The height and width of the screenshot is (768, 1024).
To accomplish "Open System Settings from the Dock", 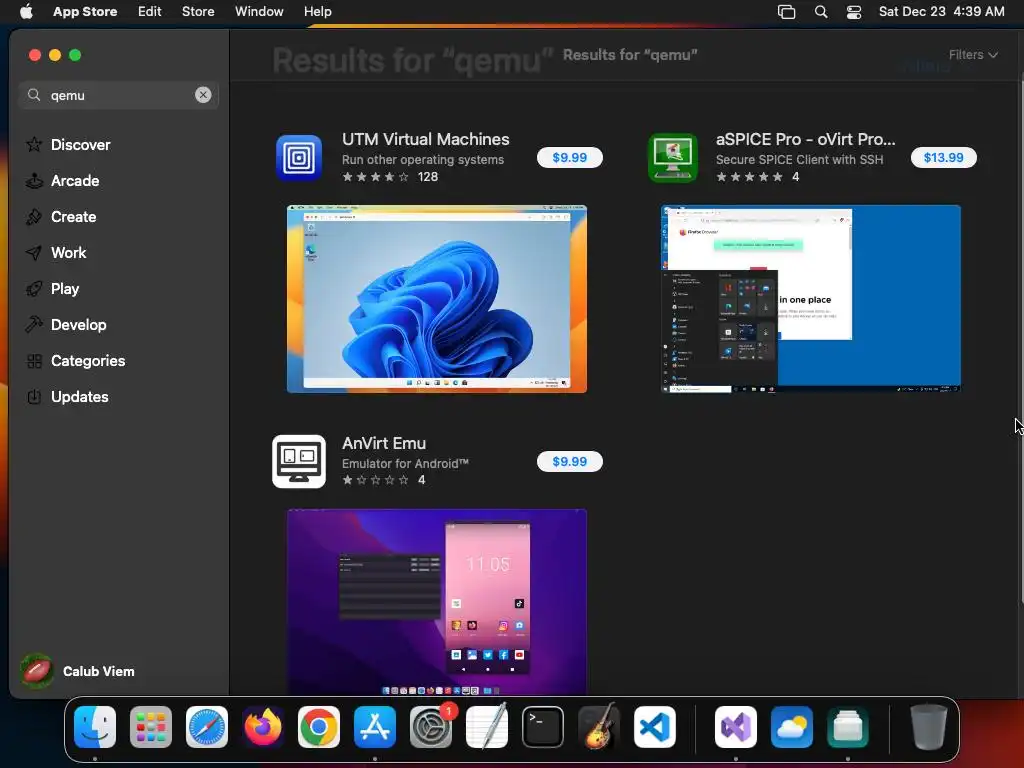I will point(431,727).
